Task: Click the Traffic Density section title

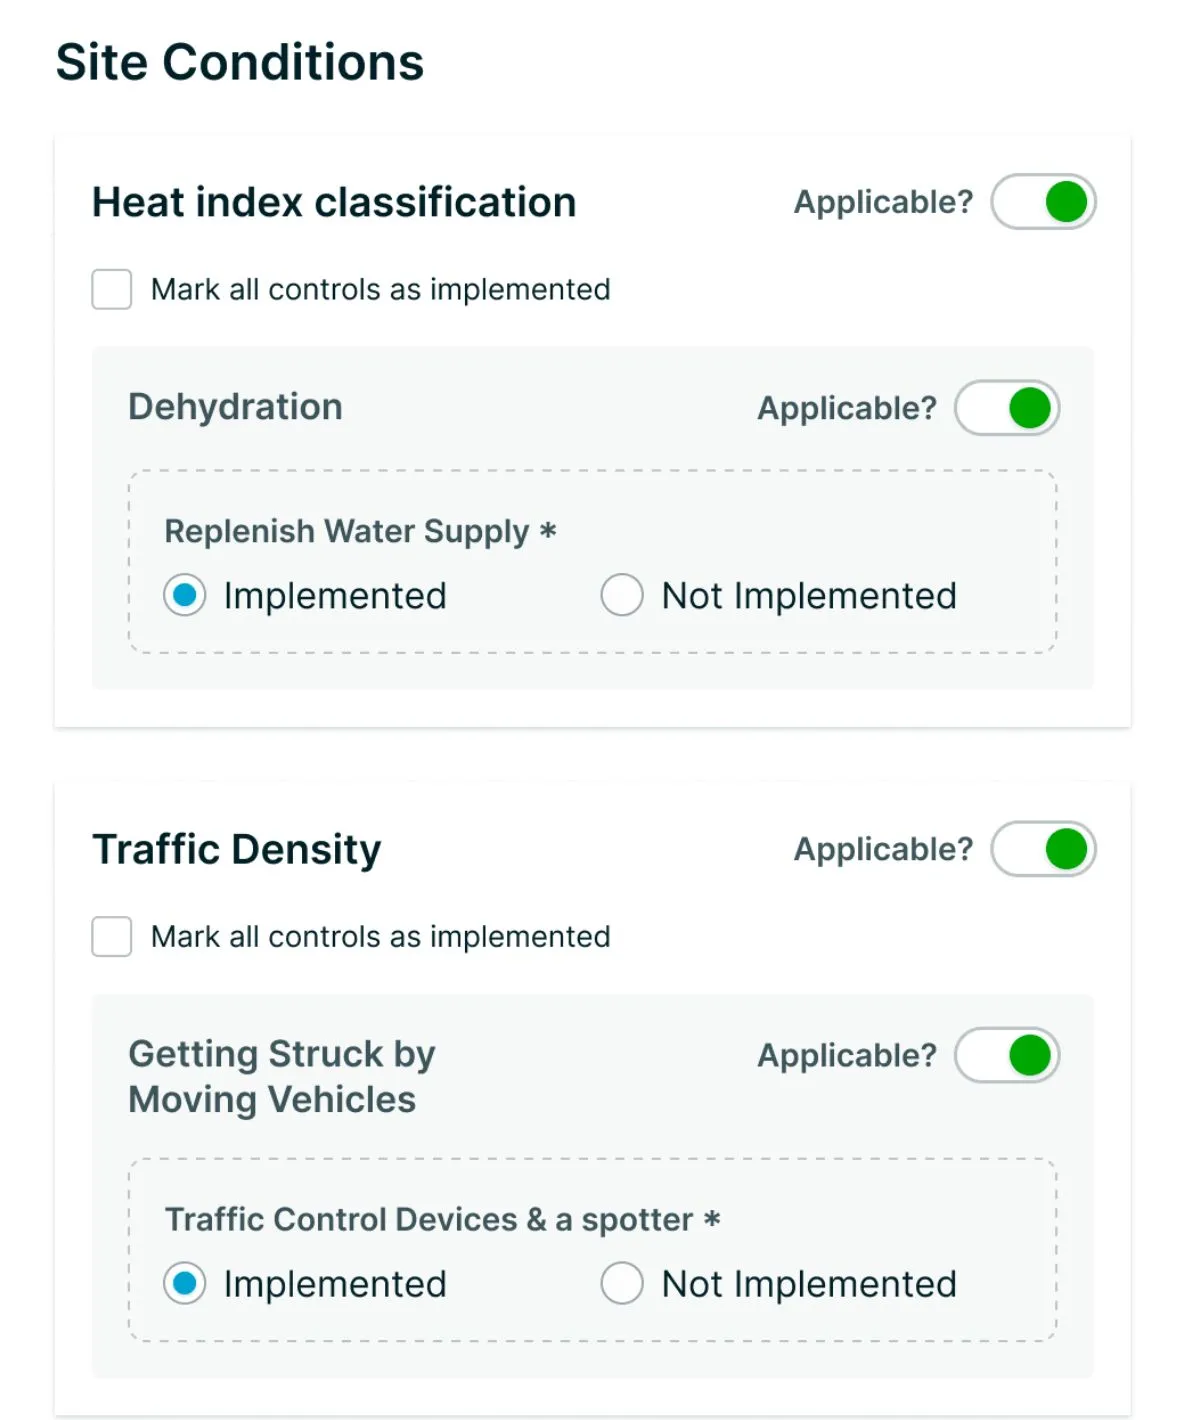Action: tap(237, 849)
